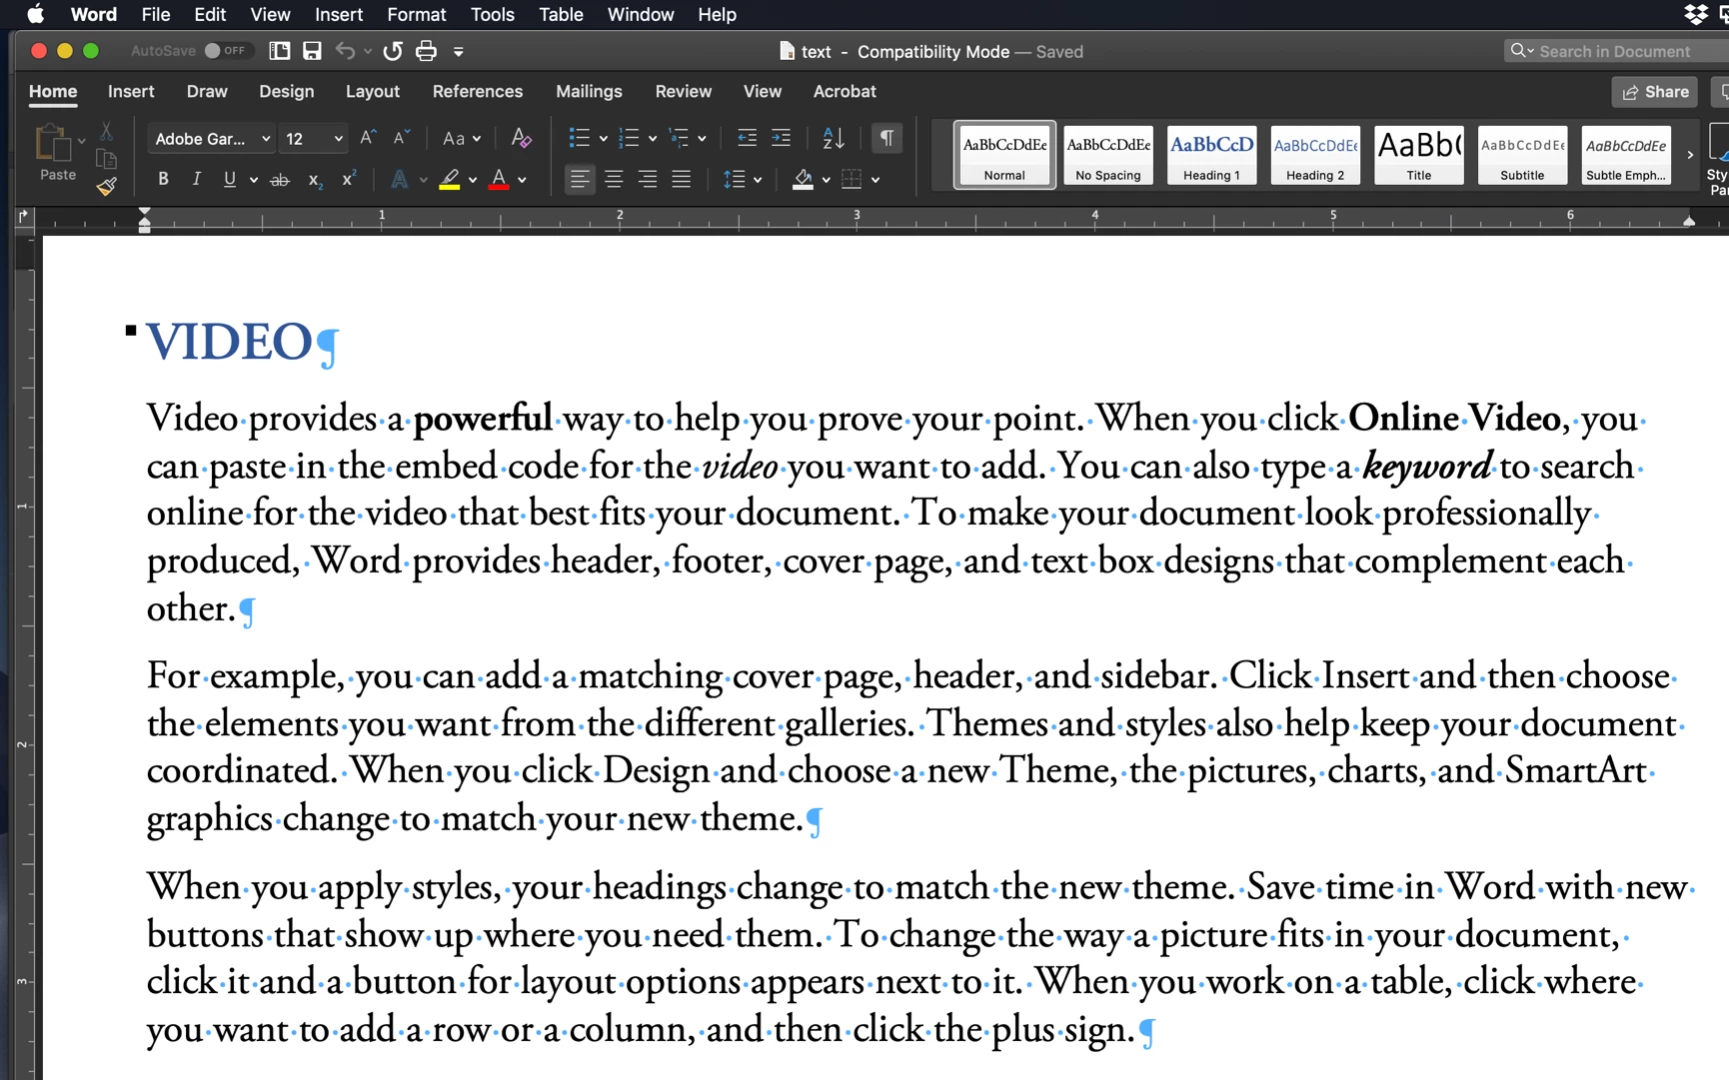Apply yellow text highlight color
Image resolution: width=1729 pixels, height=1080 pixels.
450,180
